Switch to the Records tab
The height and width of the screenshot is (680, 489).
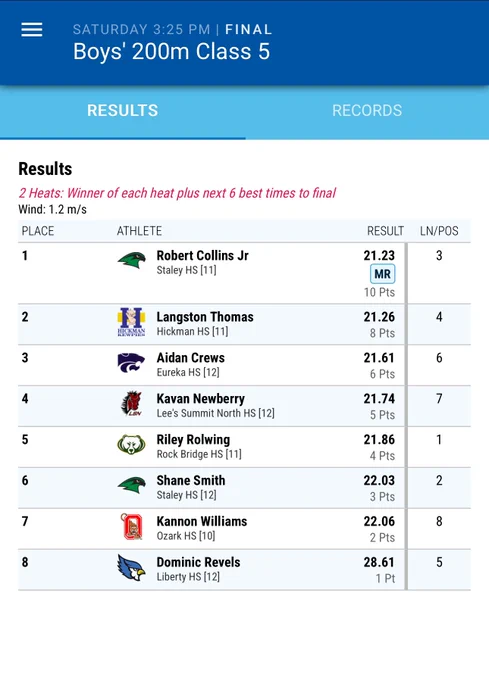click(x=367, y=111)
